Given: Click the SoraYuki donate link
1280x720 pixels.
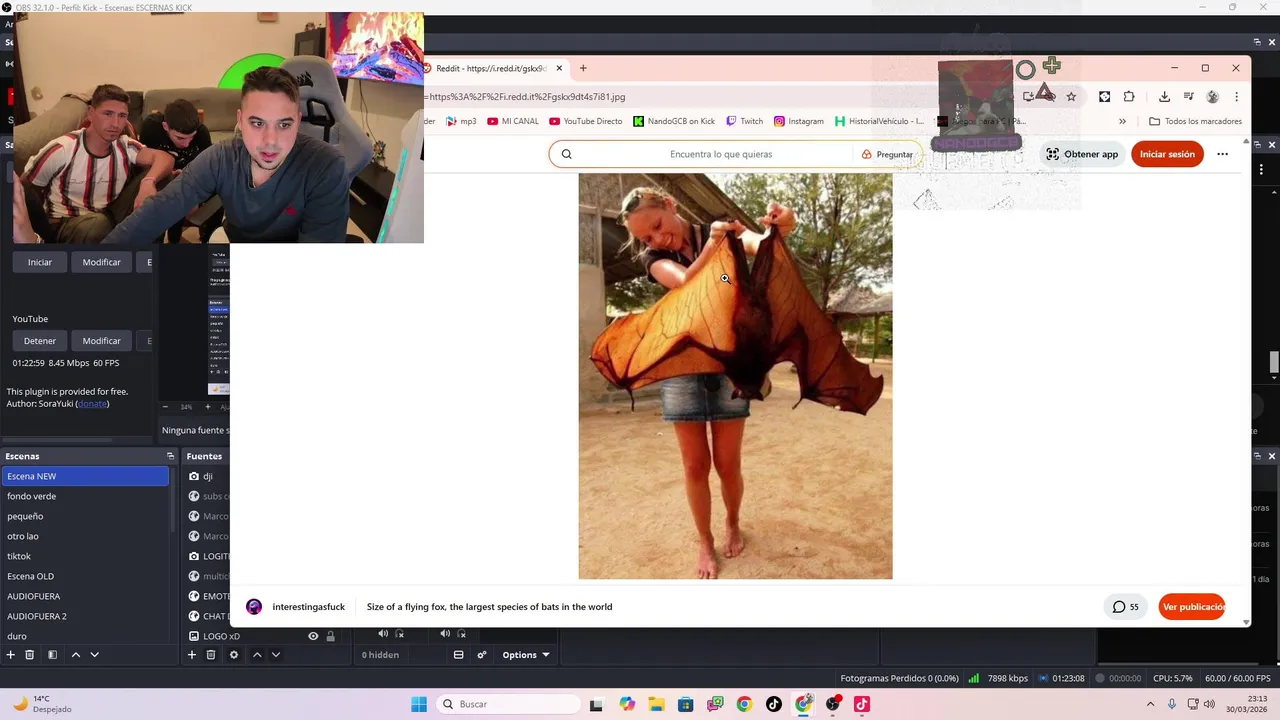Looking at the screenshot, I should click(92, 404).
